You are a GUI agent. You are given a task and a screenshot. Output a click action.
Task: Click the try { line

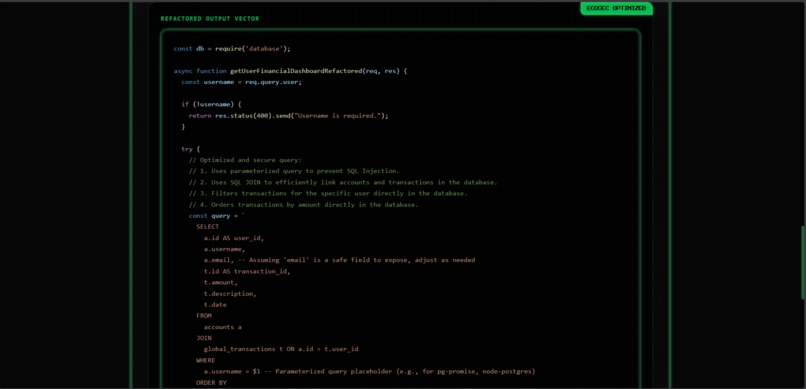(x=190, y=149)
